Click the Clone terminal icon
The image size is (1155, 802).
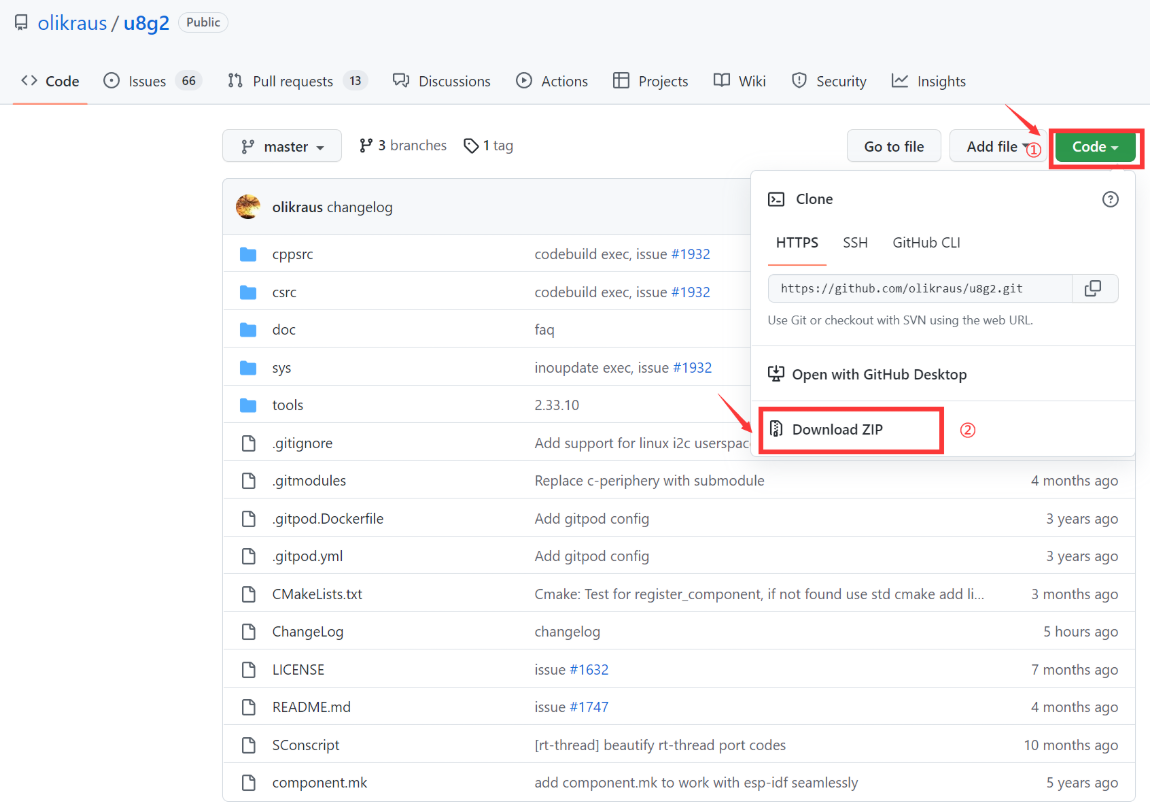pos(776,200)
